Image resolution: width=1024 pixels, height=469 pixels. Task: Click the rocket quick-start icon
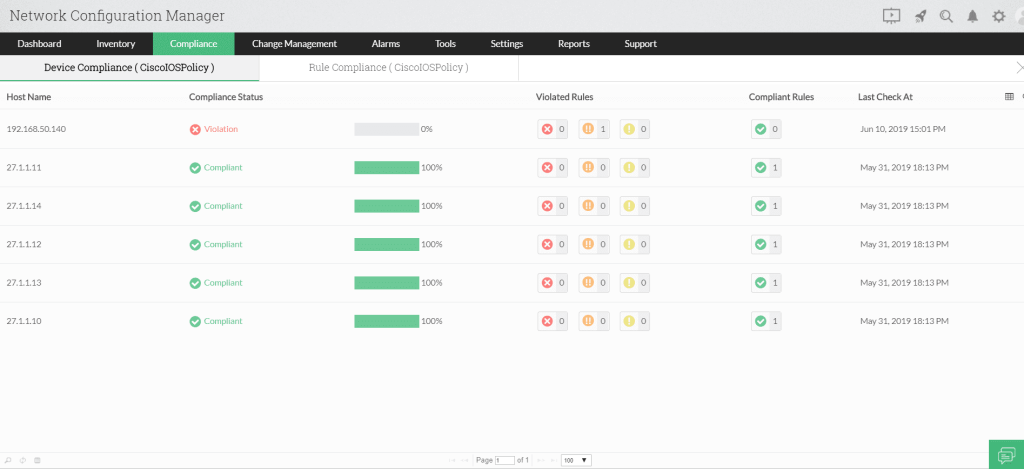(920, 16)
